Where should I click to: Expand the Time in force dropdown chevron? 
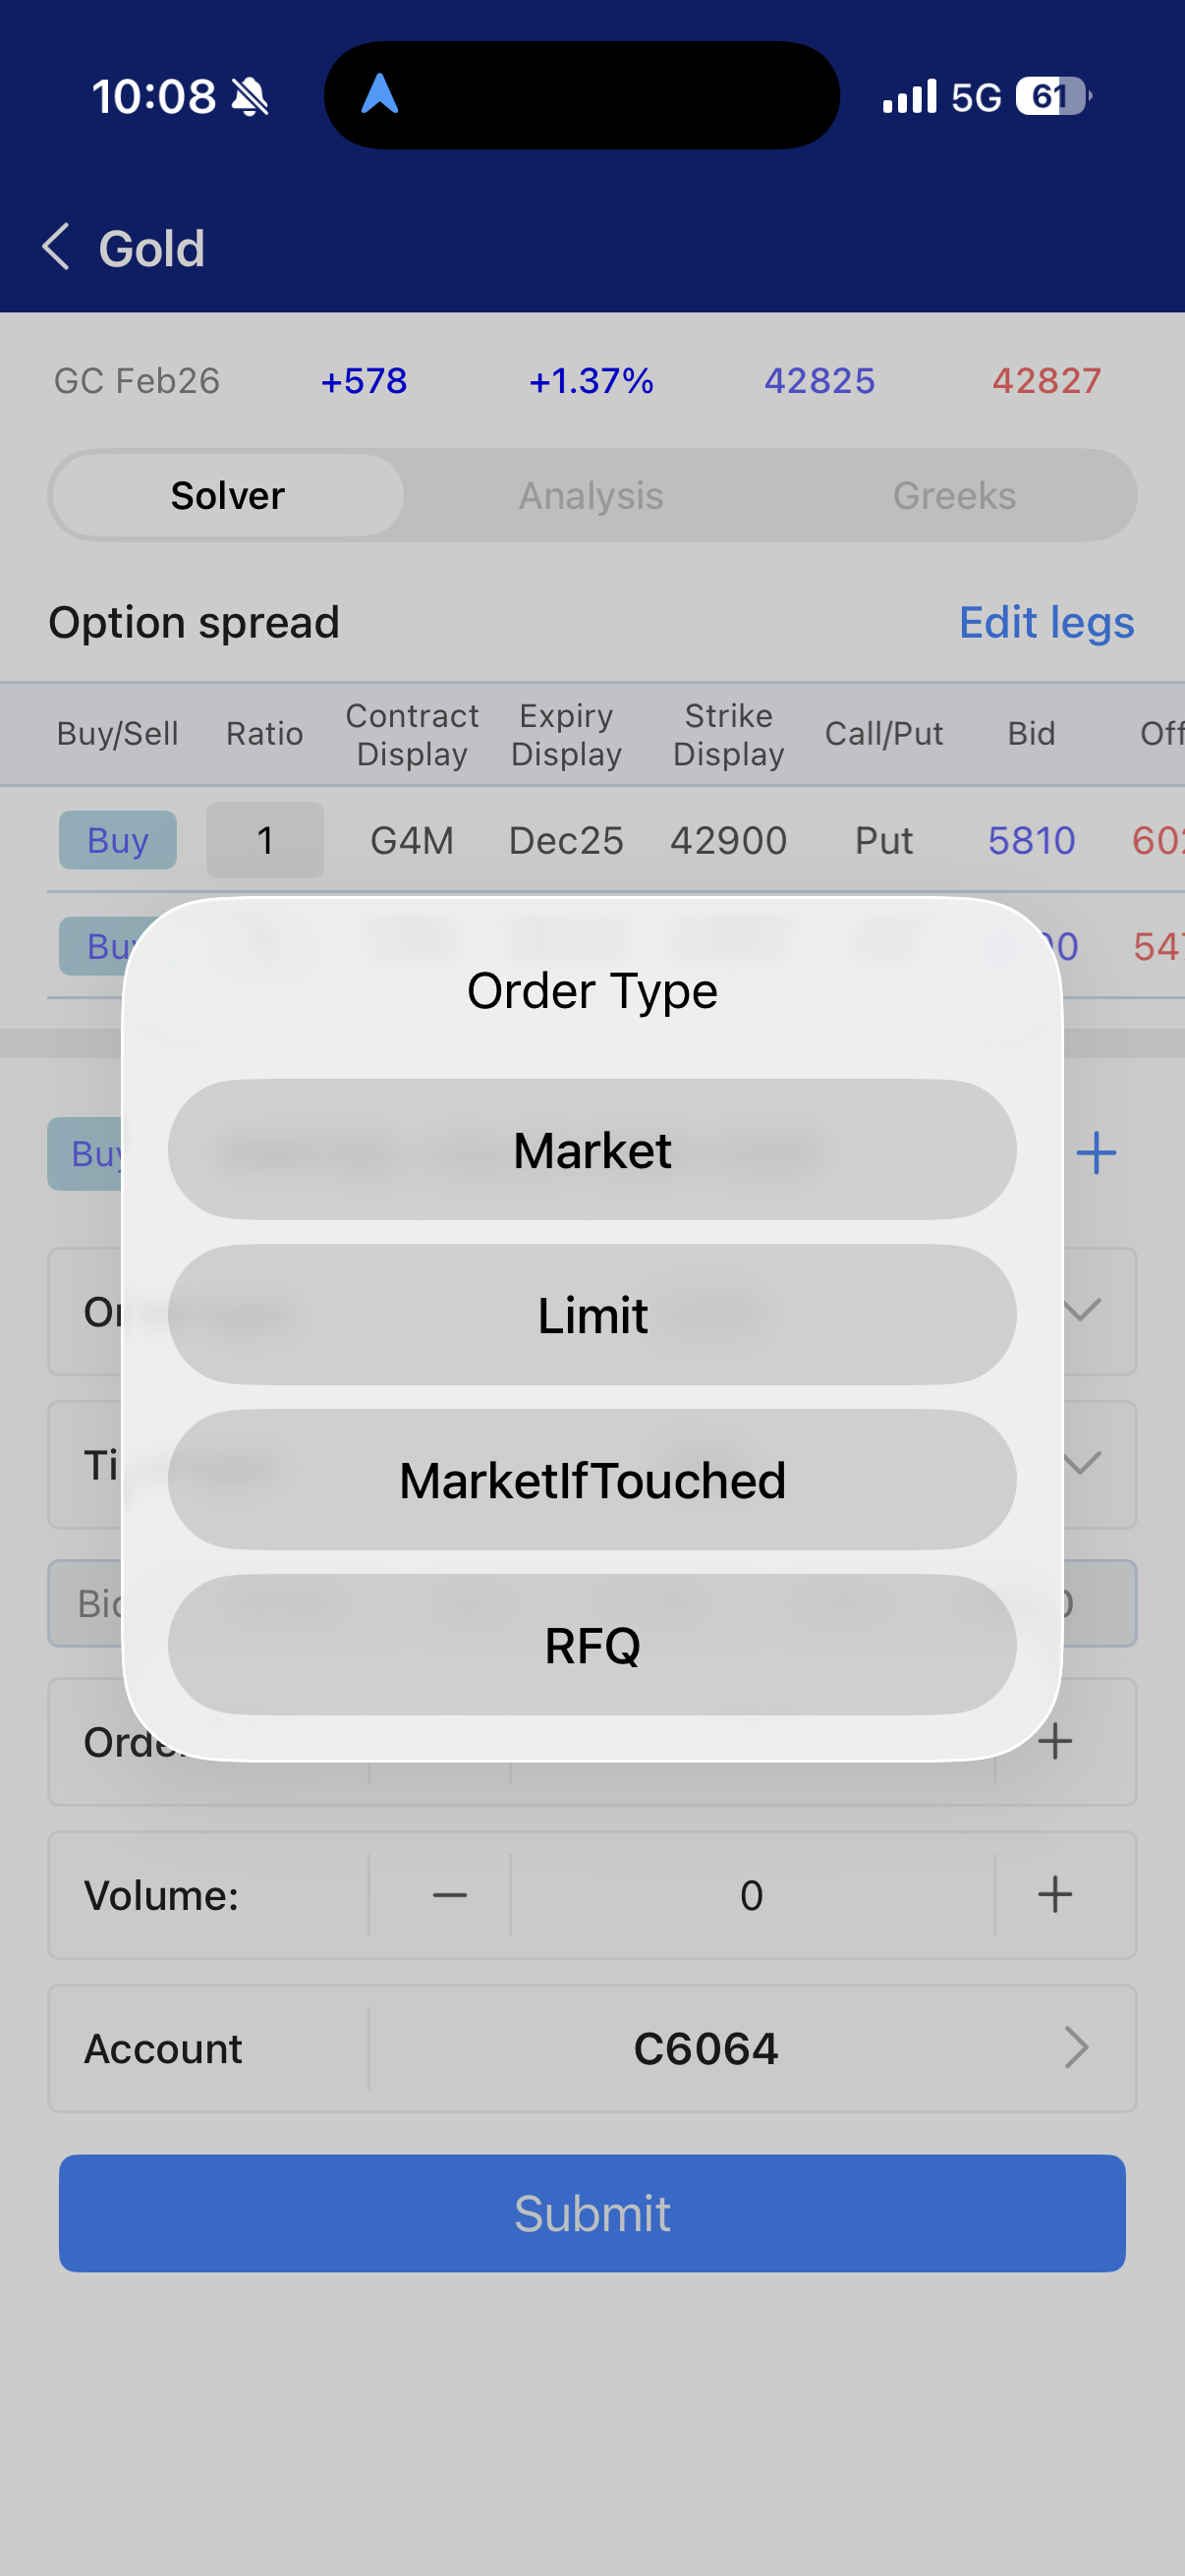(x=1082, y=1464)
